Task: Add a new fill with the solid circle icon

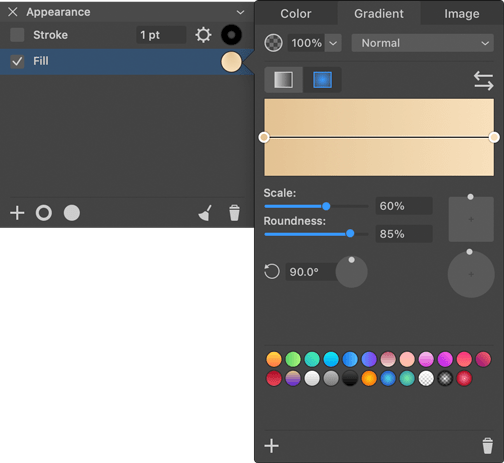Action: (72, 213)
